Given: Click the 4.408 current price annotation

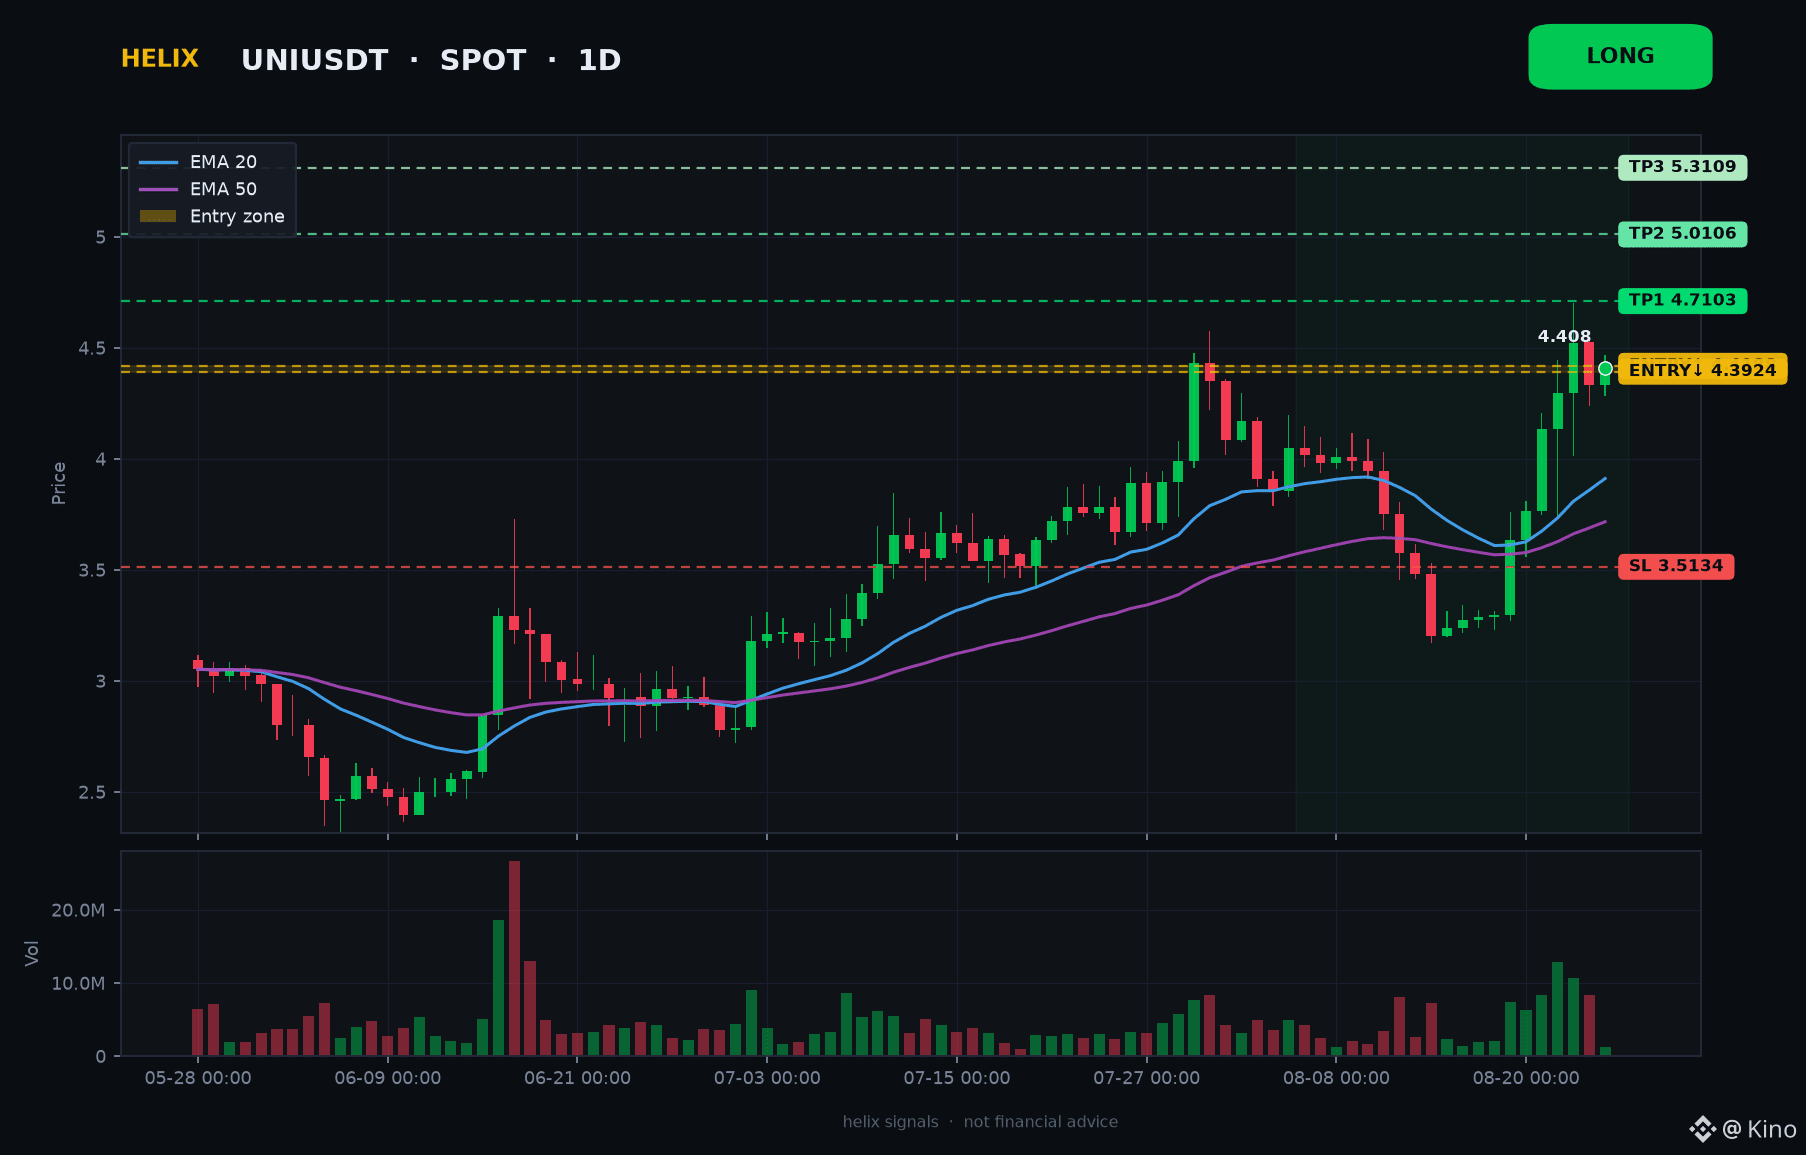Looking at the screenshot, I should tap(1564, 337).
